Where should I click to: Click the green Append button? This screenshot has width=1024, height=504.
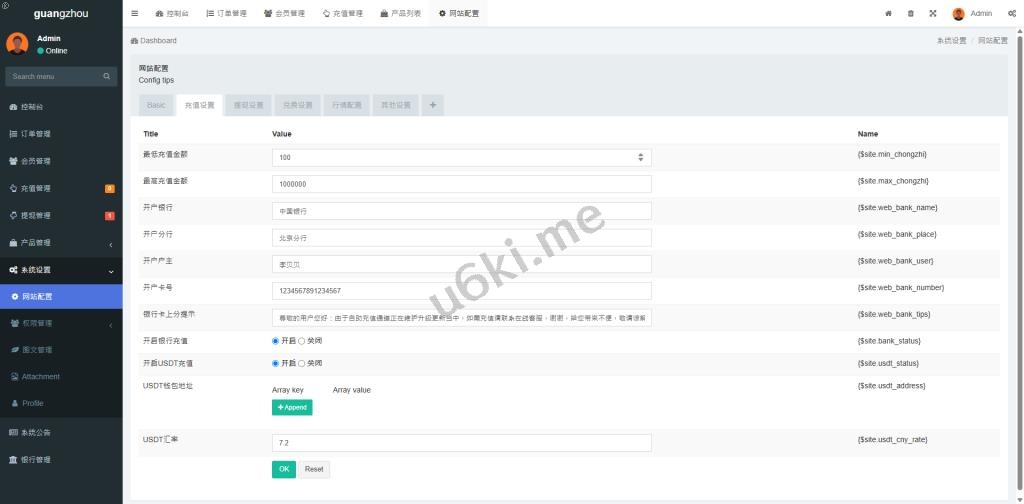tap(292, 407)
